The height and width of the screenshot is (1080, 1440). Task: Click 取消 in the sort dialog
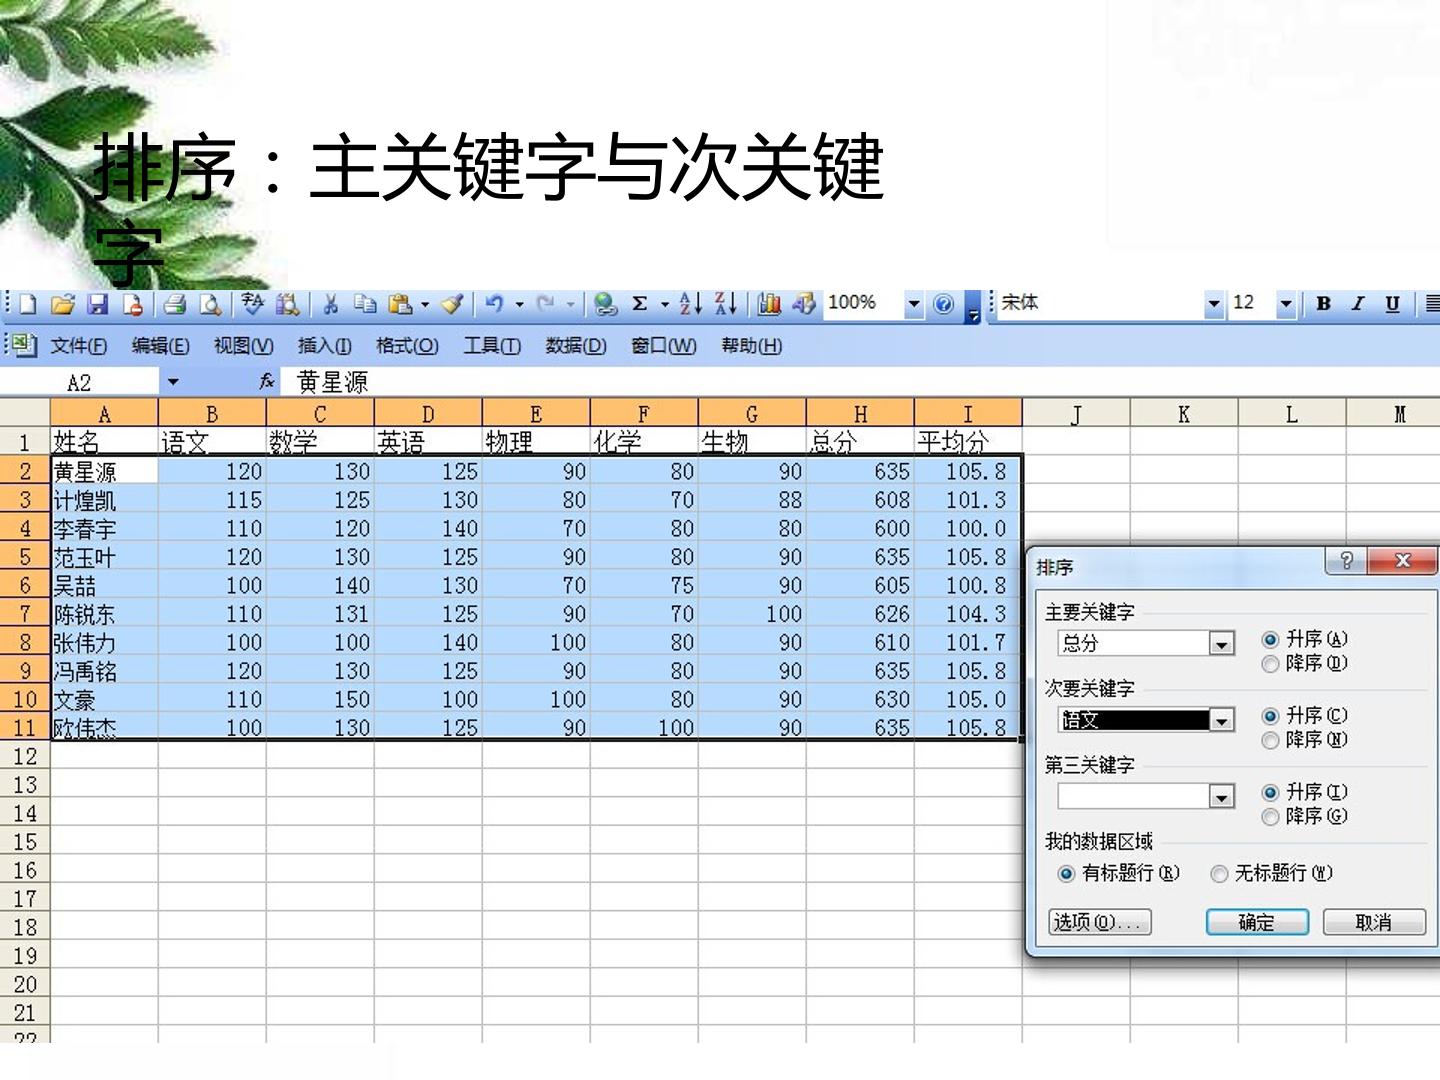1374,922
